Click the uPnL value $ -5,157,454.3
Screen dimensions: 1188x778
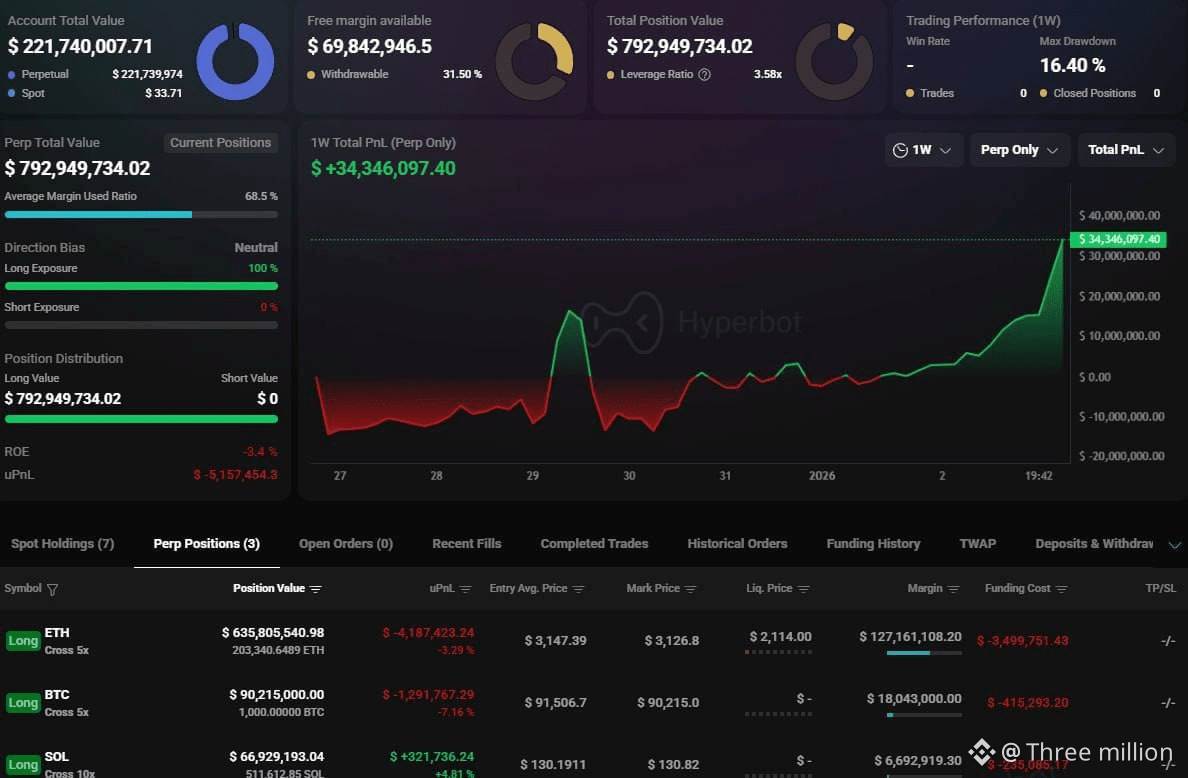coord(236,475)
